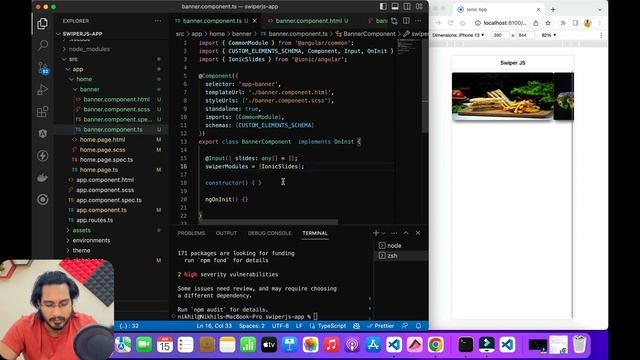Viewport: 640px width, 360px height.
Task: Click the editor horizontal scrollbar
Action: coord(268,222)
